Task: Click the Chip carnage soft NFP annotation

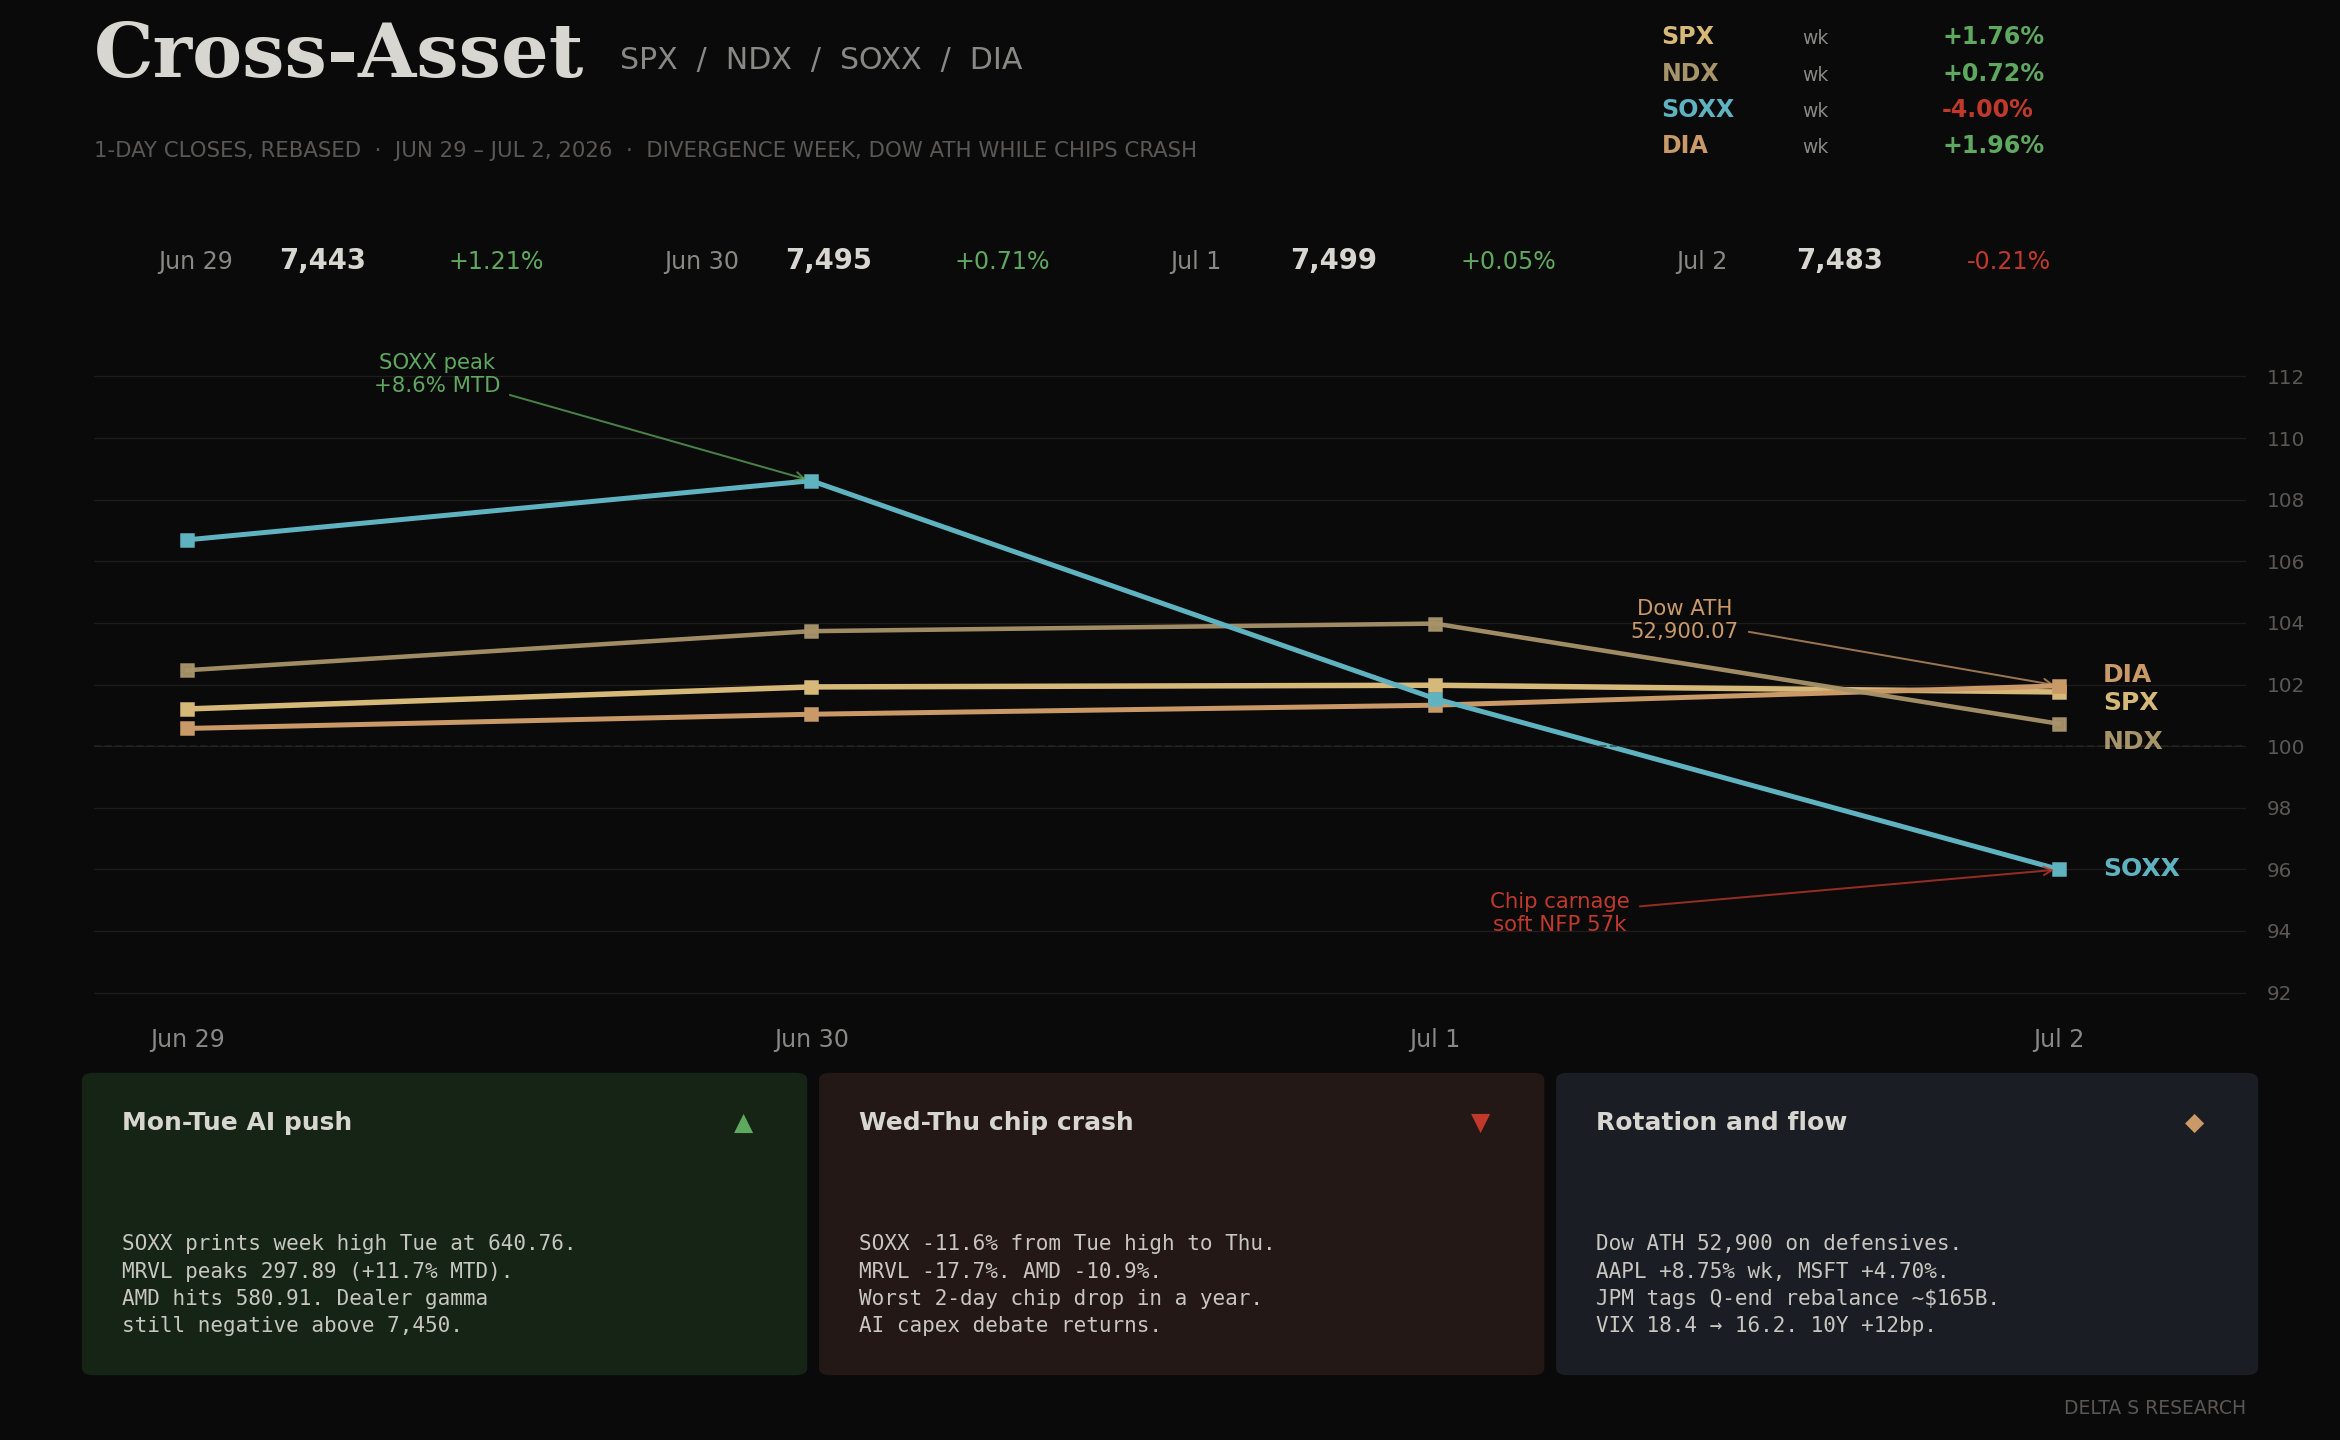Action: click(x=1559, y=912)
